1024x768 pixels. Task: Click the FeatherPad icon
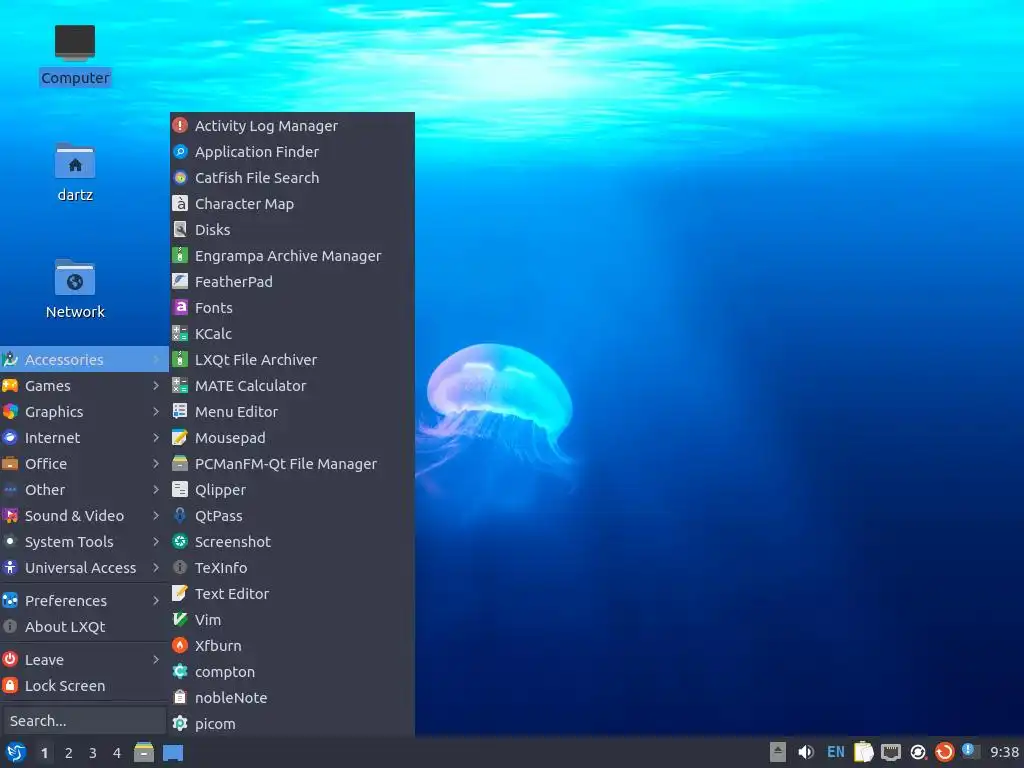[x=180, y=281]
